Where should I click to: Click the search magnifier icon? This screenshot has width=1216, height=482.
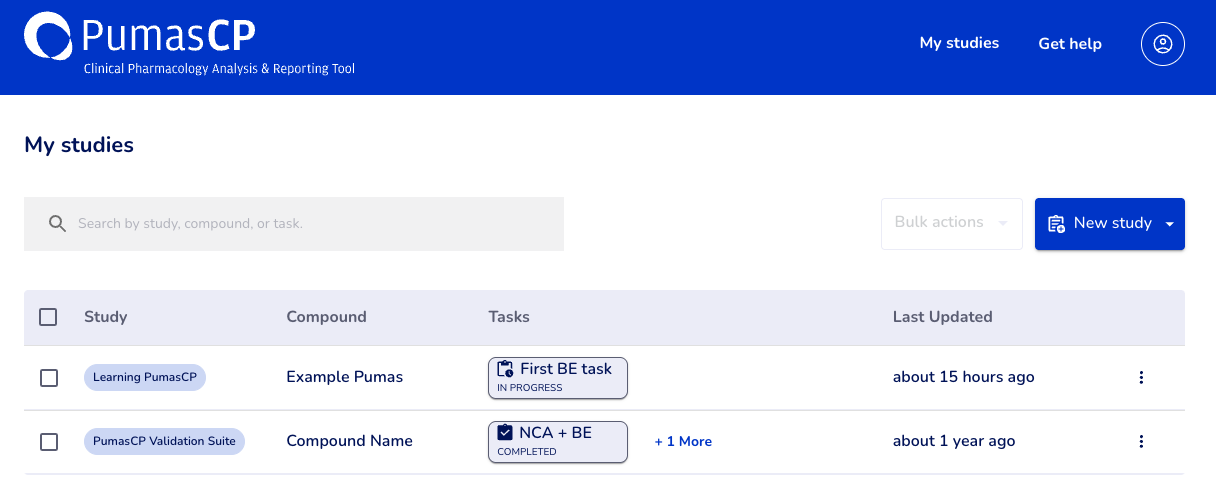tap(57, 223)
